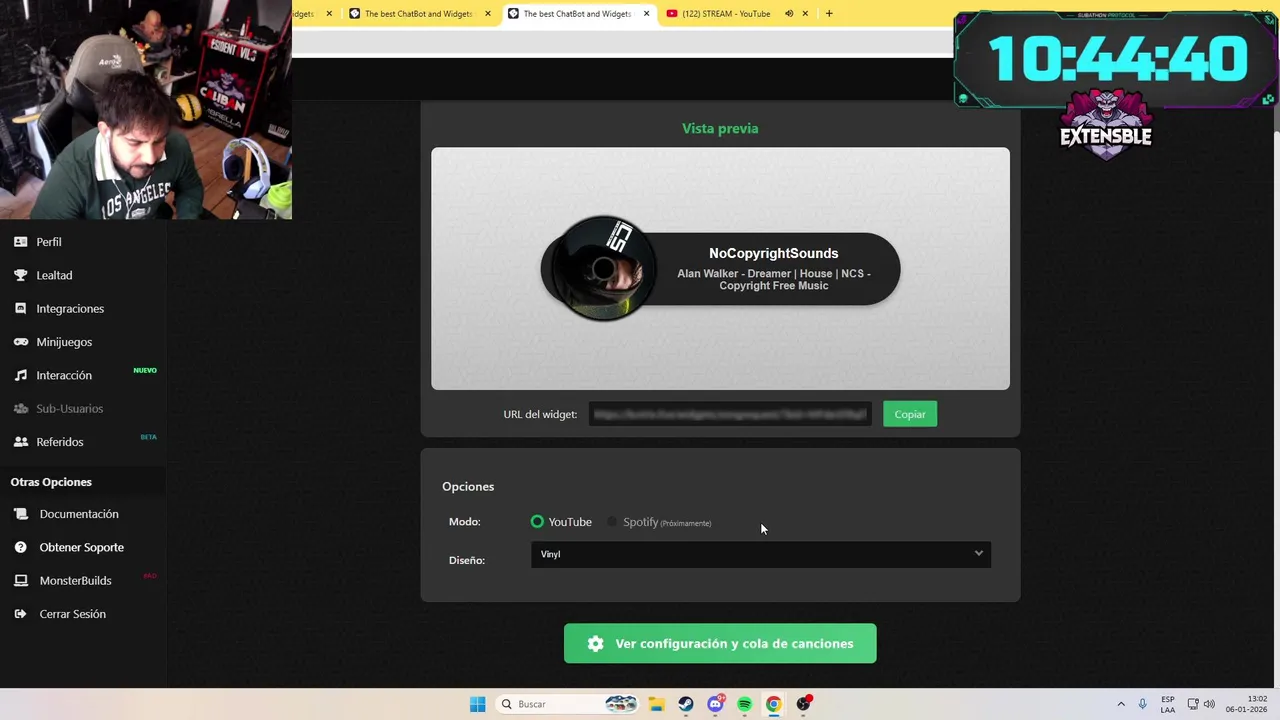The height and width of the screenshot is (720, 1280).
Task: Click the NoCopyrightSounds channel name
Action: tap(774, 254)
